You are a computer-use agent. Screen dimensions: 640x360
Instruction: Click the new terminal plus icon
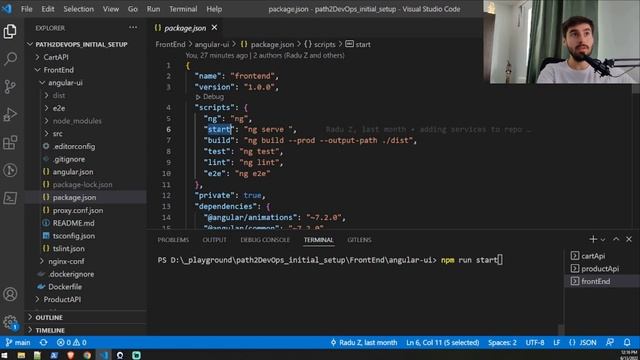(593, 240)
